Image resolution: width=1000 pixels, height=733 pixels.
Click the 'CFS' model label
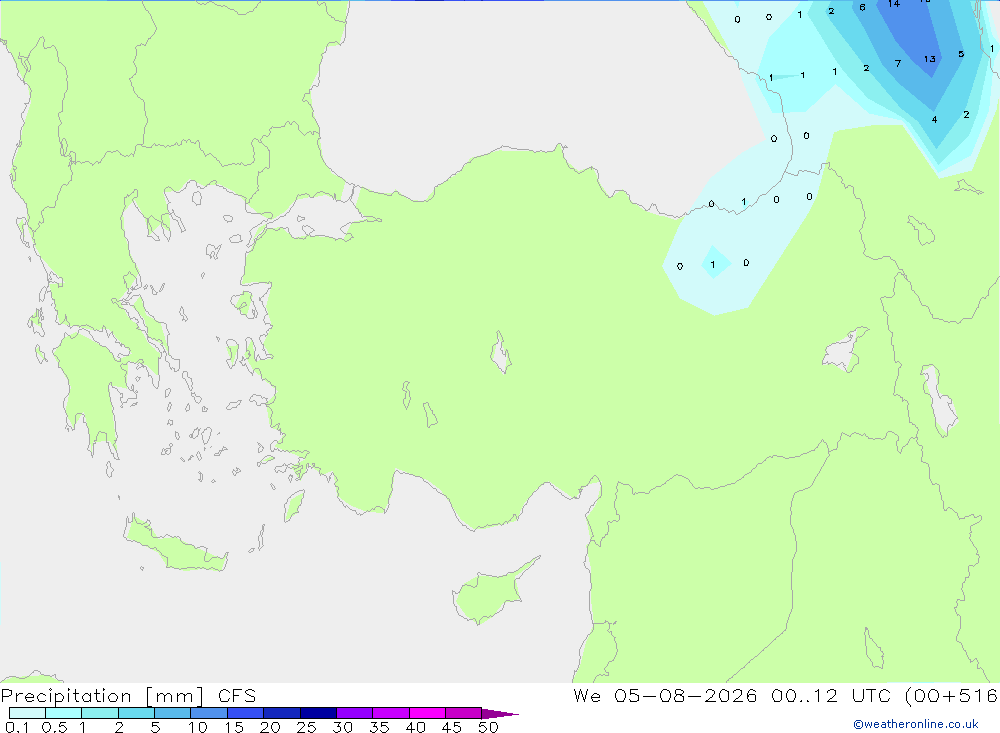point(237,696)
